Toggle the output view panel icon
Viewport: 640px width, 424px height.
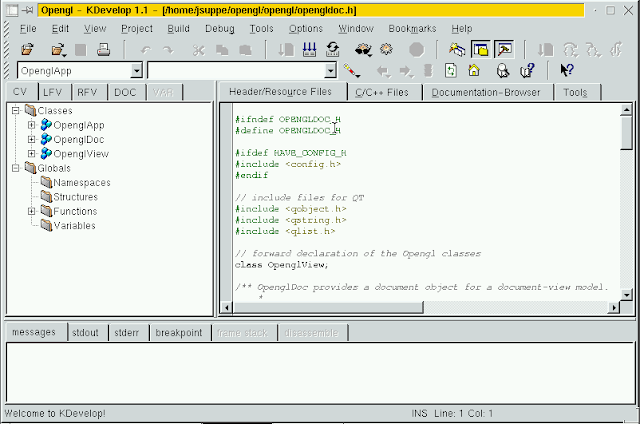pos(504,50)
